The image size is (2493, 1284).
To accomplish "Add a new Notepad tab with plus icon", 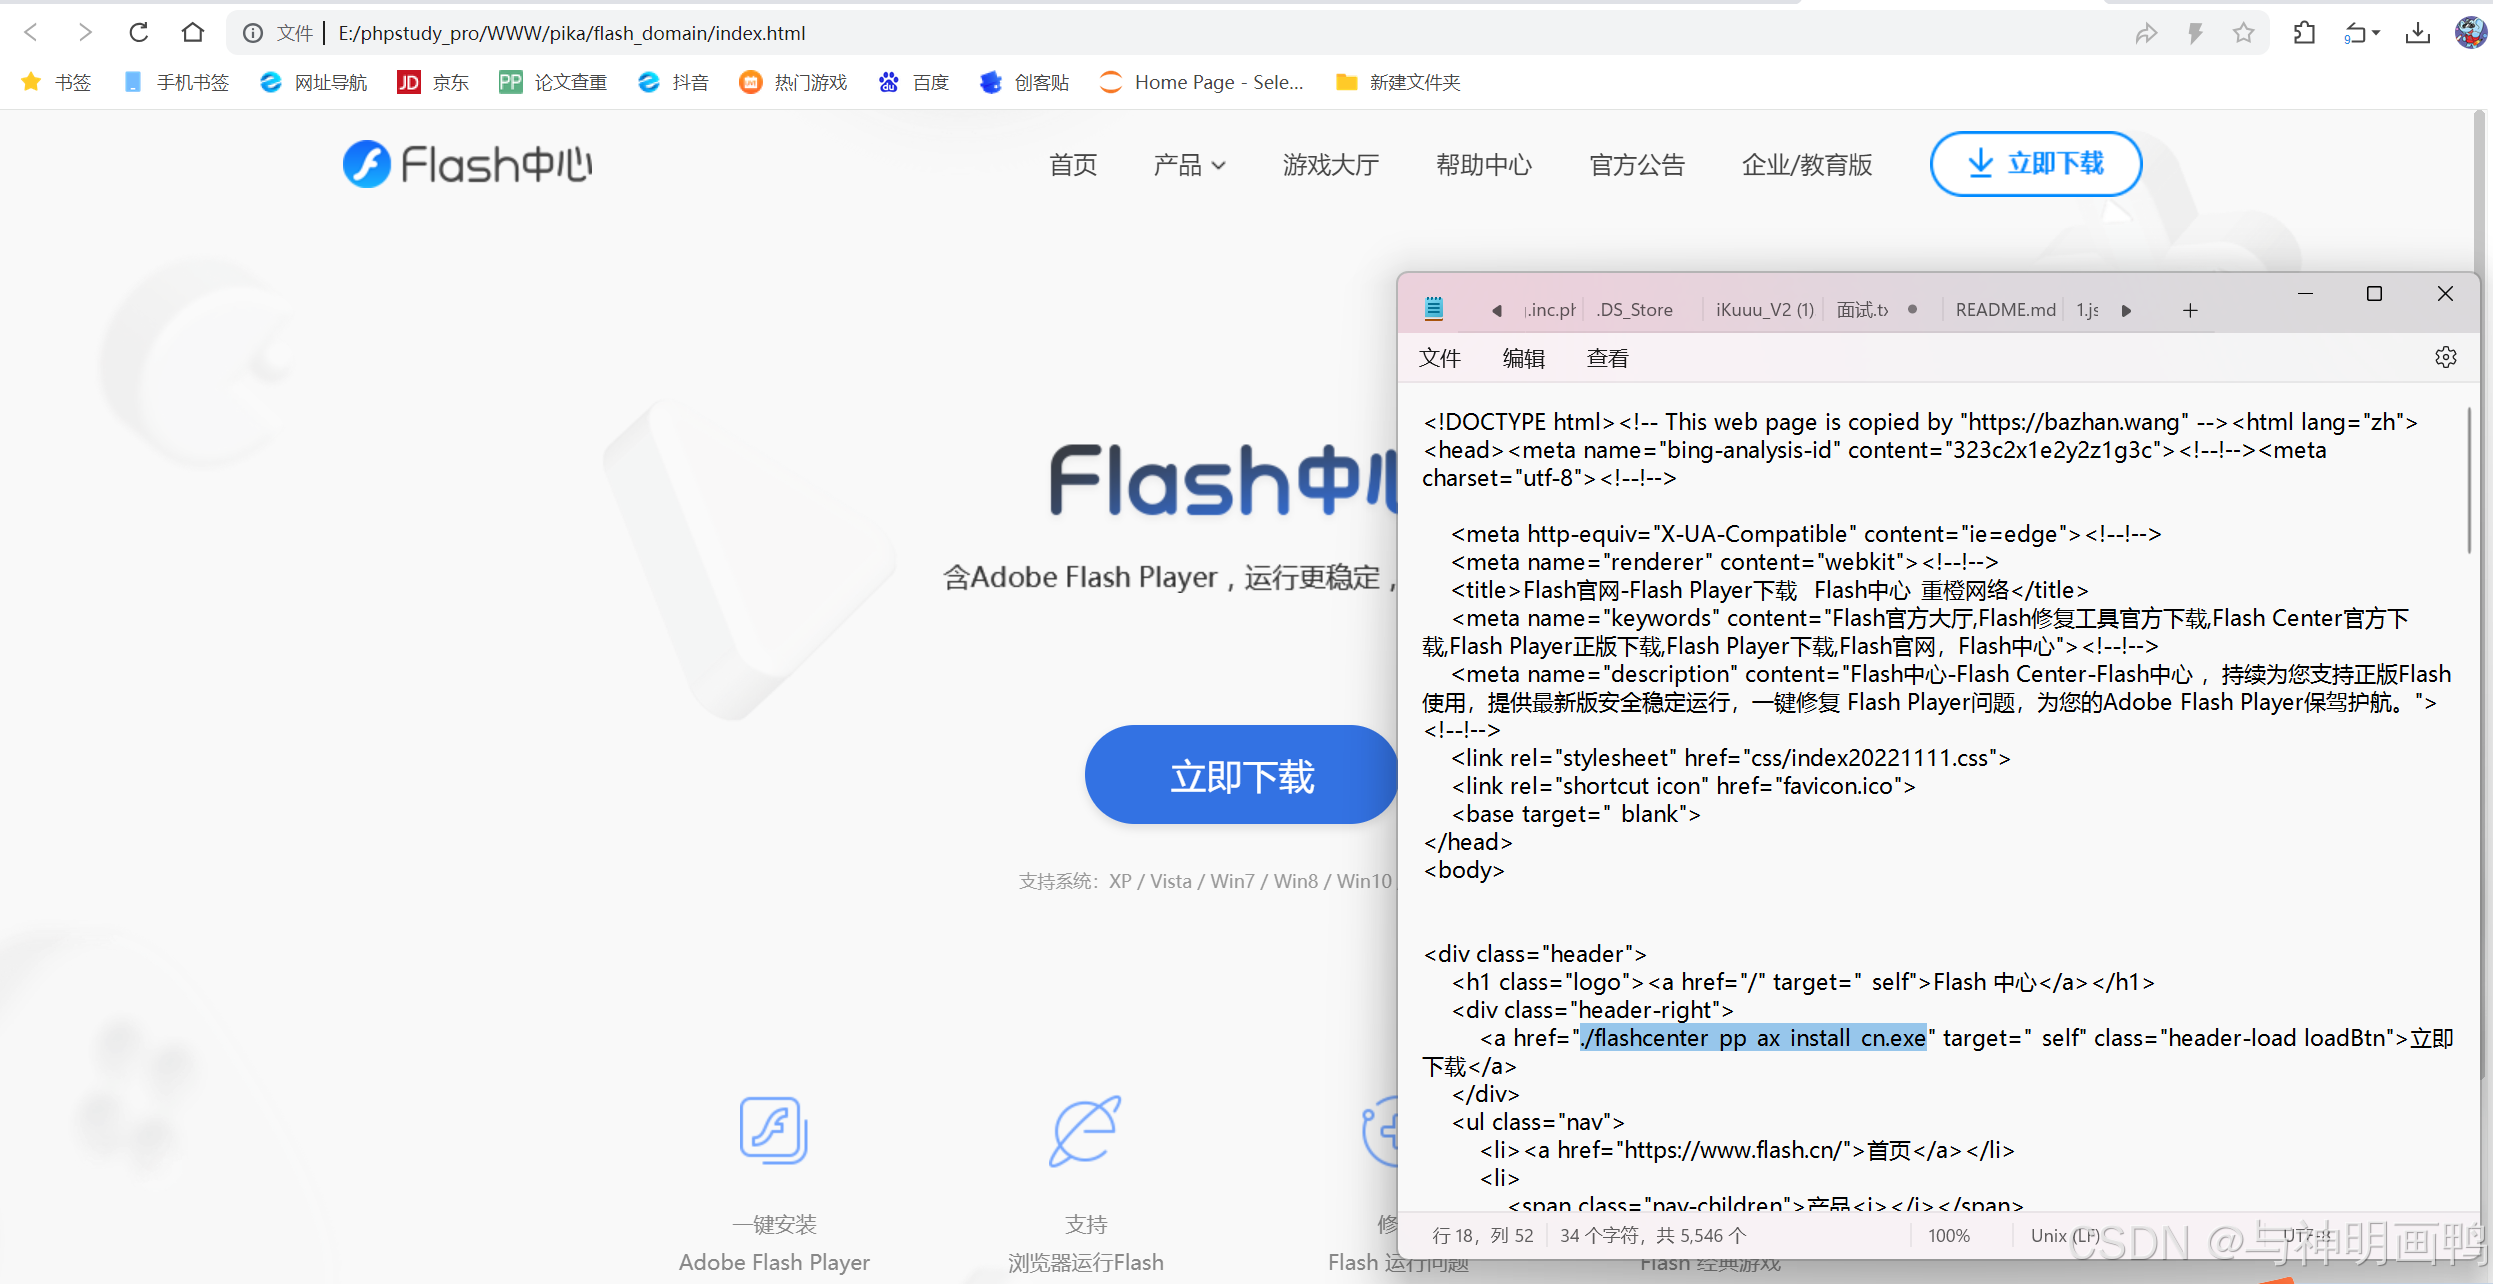I will click(2190, 310).
